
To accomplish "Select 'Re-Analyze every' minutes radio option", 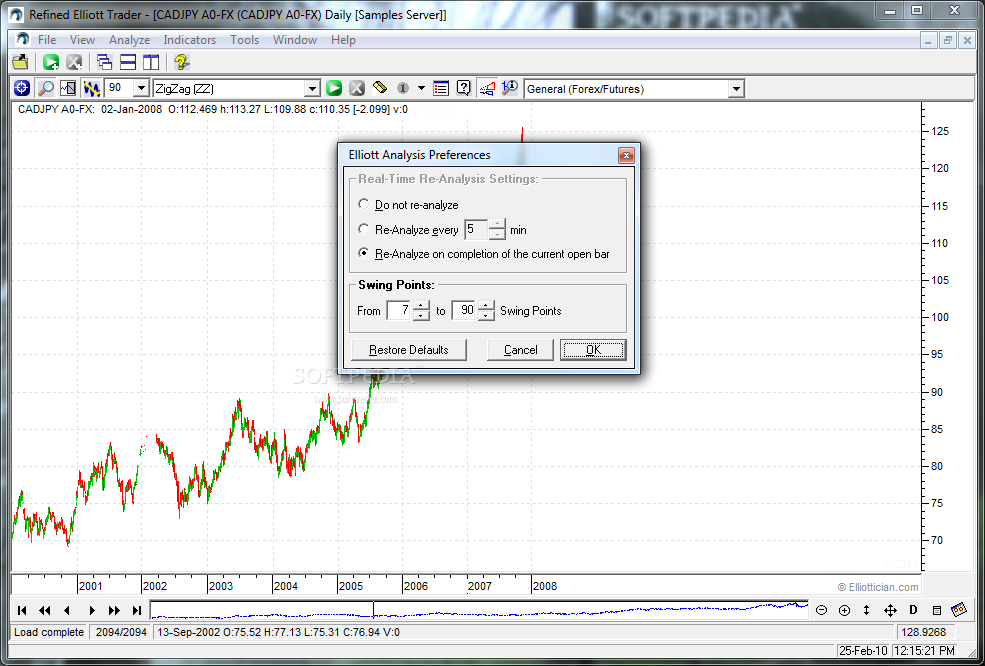I will point(363,229).
